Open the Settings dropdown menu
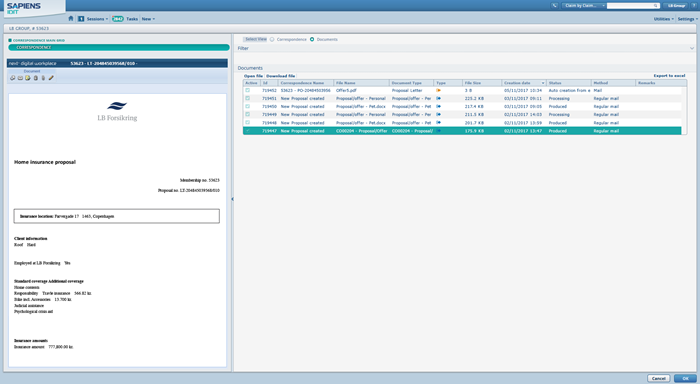The width and height of the screenshot is (700, 384). pyautogui.click(x=688, y=19)
